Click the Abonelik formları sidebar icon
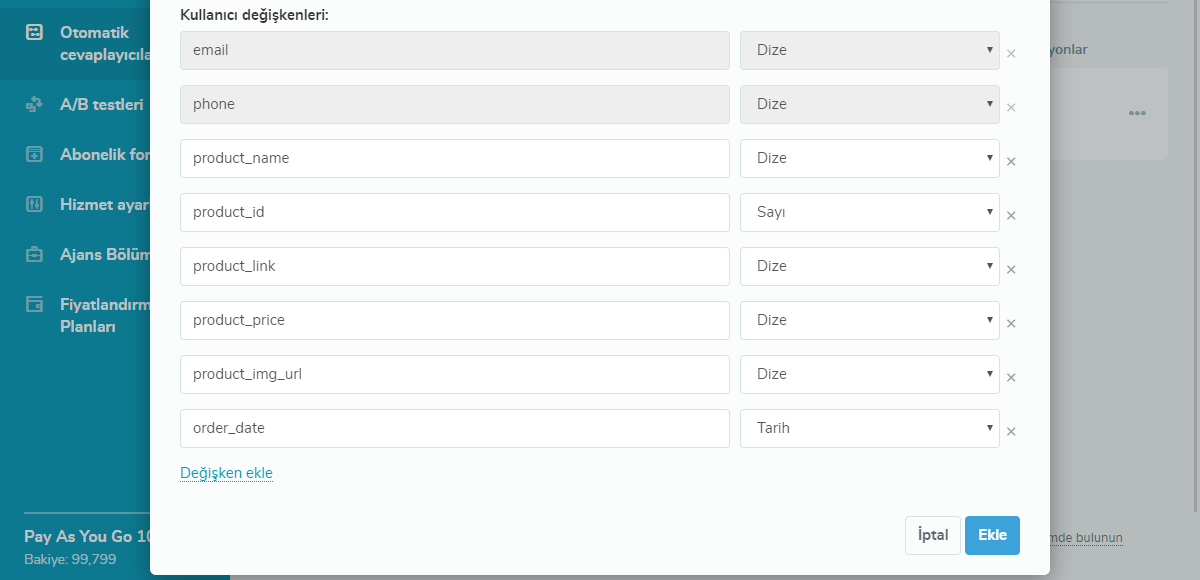Screen dimensions: 1200x580 click(x=34, y=154)
